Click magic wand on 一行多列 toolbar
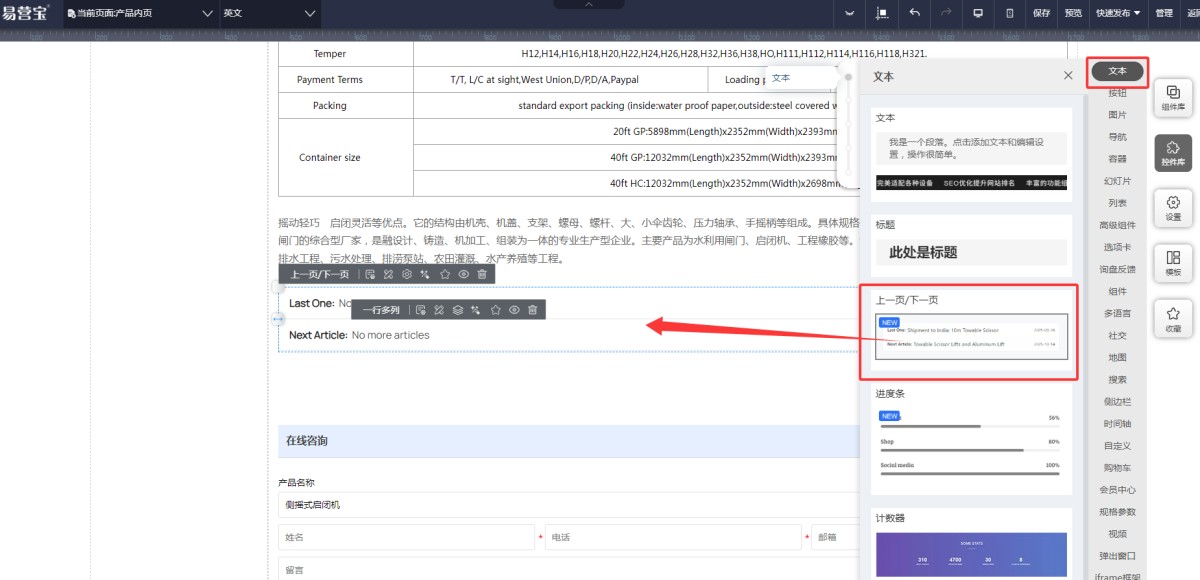This screenshot has height=580, width=1200. pos(476,310)
